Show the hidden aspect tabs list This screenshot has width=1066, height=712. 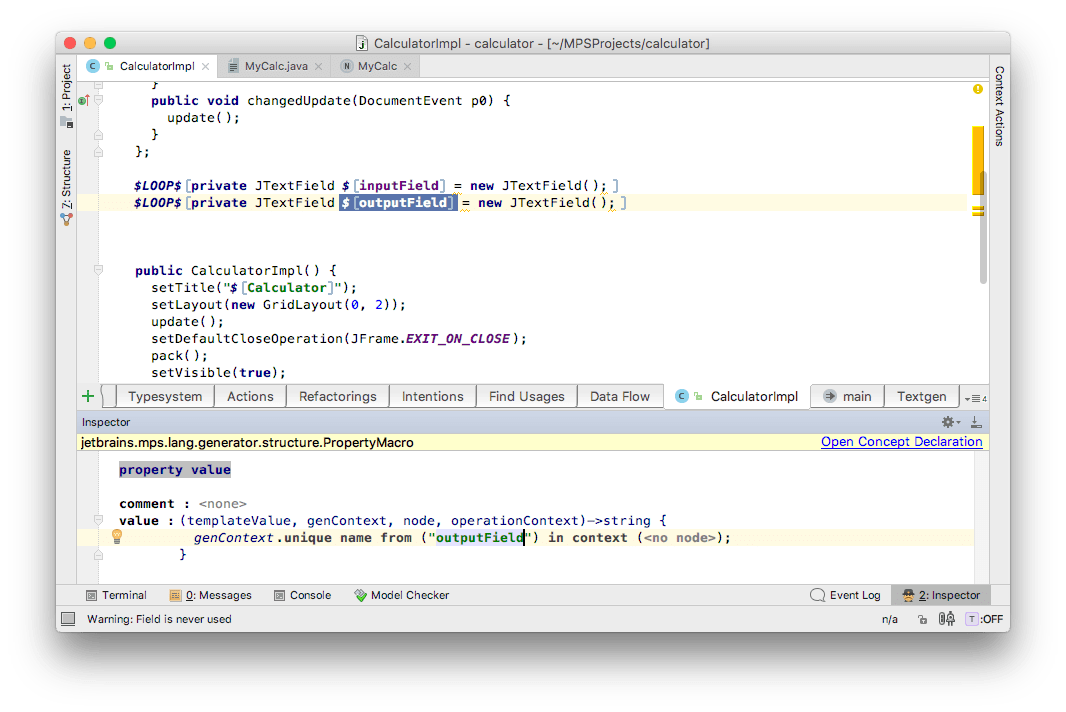(x=975, y=397)
